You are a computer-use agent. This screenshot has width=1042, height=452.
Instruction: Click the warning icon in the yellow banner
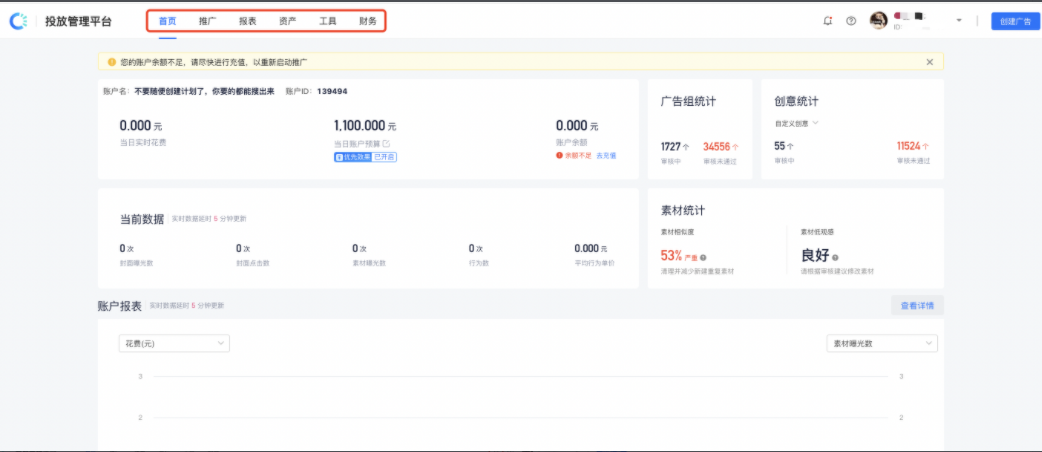[112, 62]
